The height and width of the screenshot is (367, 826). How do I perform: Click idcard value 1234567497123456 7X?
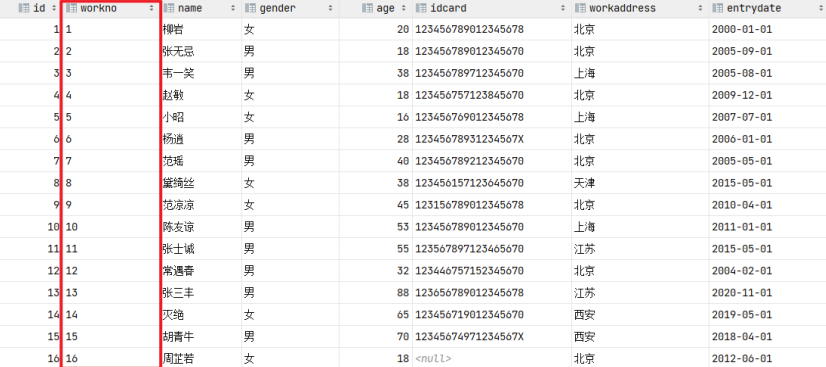tap(469, 336)
